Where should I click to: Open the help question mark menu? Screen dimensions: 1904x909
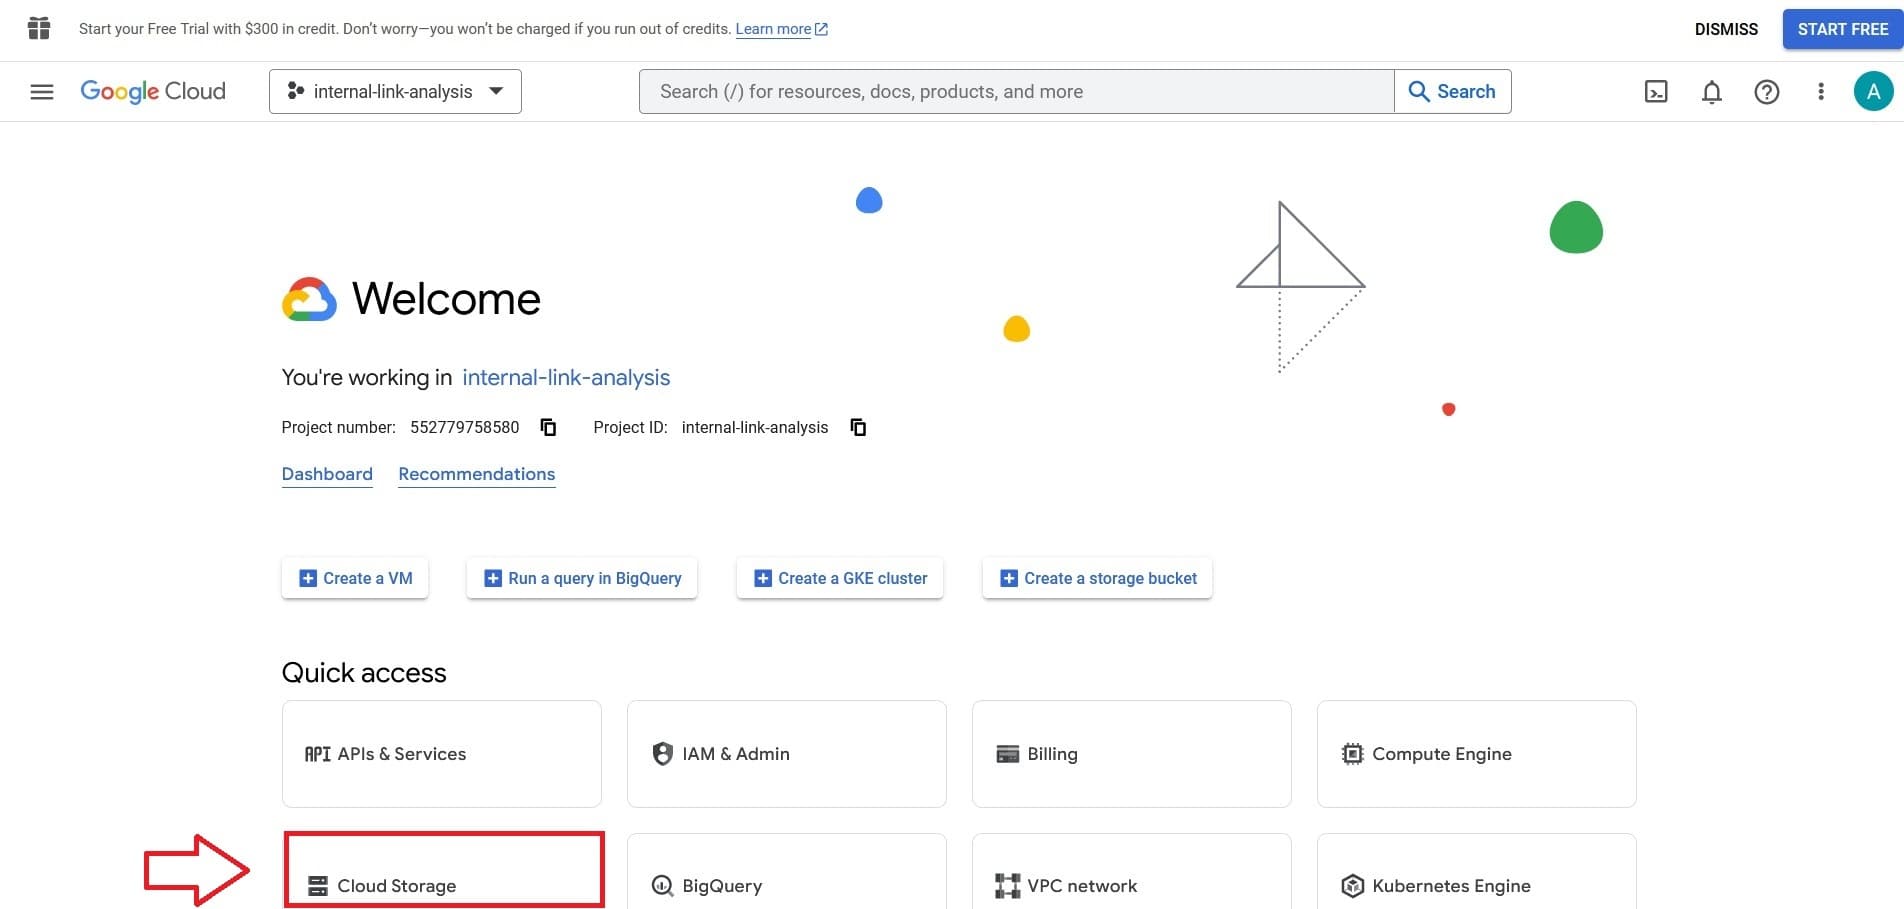click(1767, 92)
